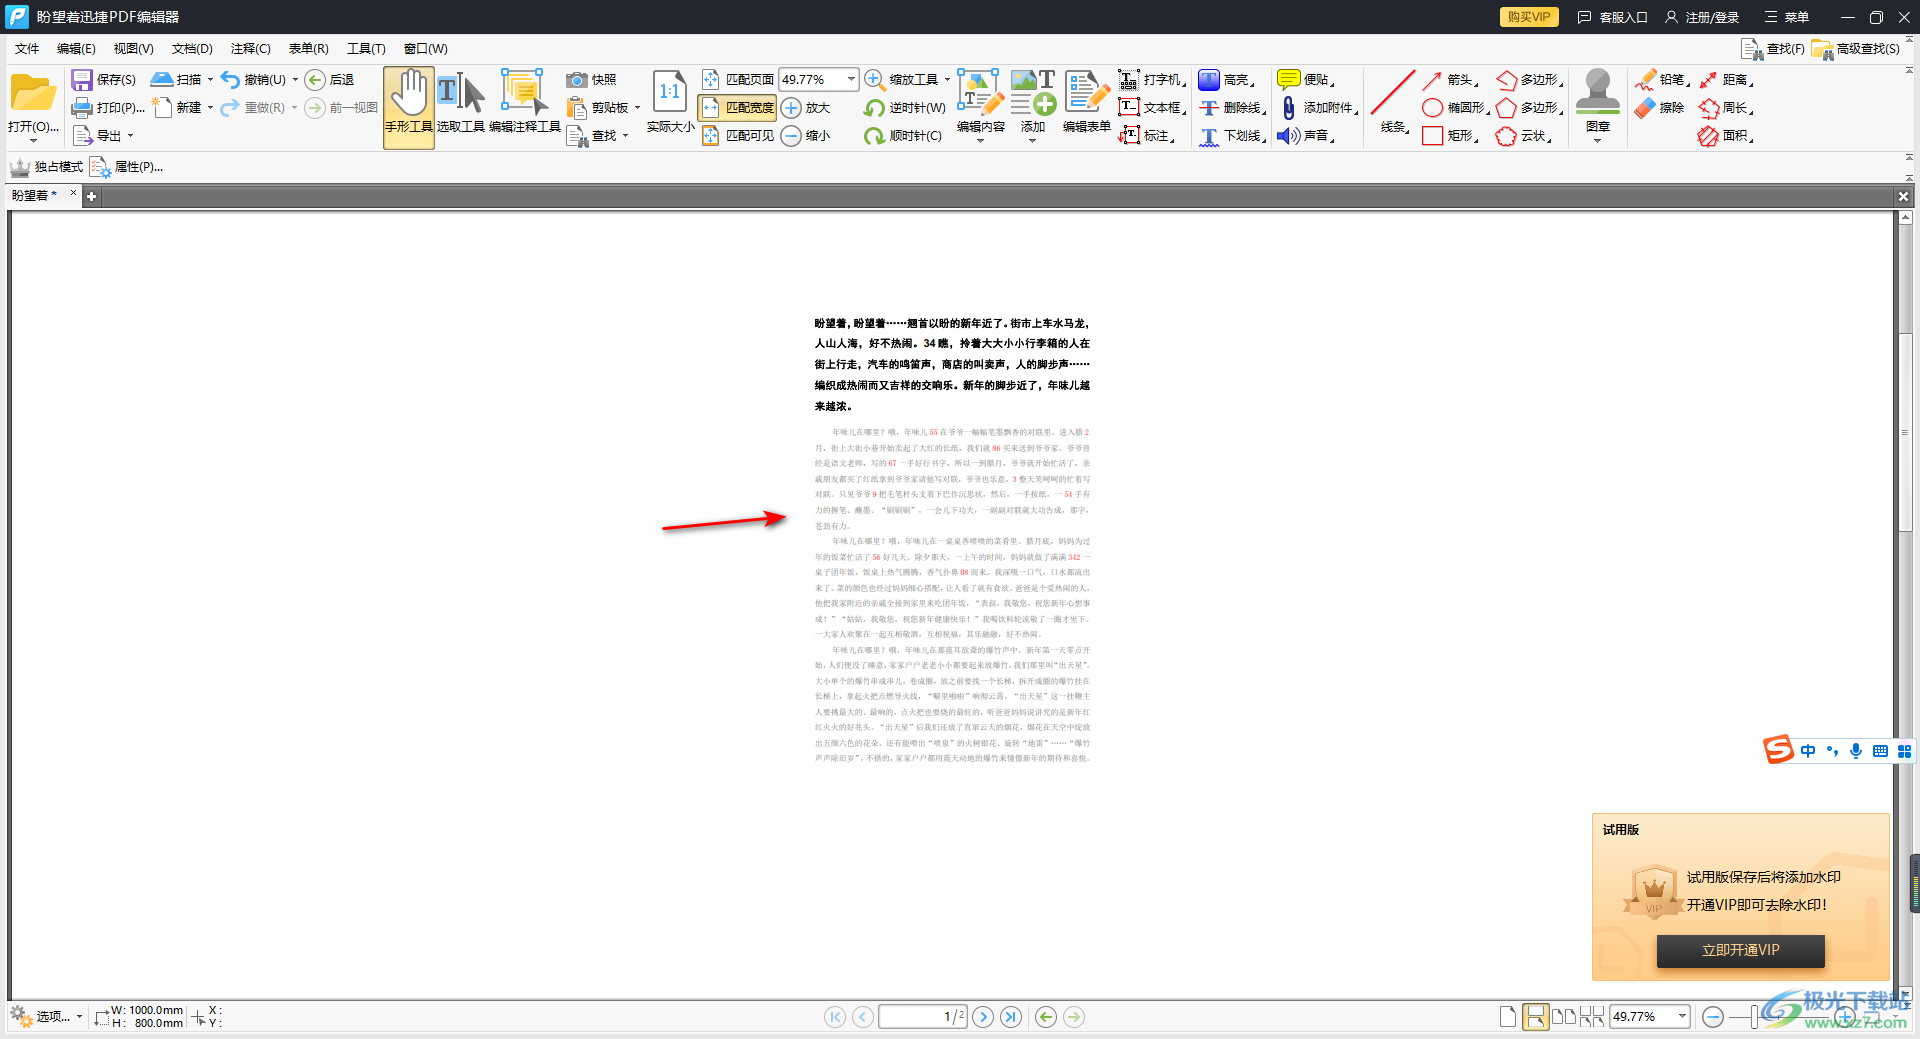Select the Distance measuring tool (距离)
Screen dimensions: 1920x1039
[x=1726, y=79]
